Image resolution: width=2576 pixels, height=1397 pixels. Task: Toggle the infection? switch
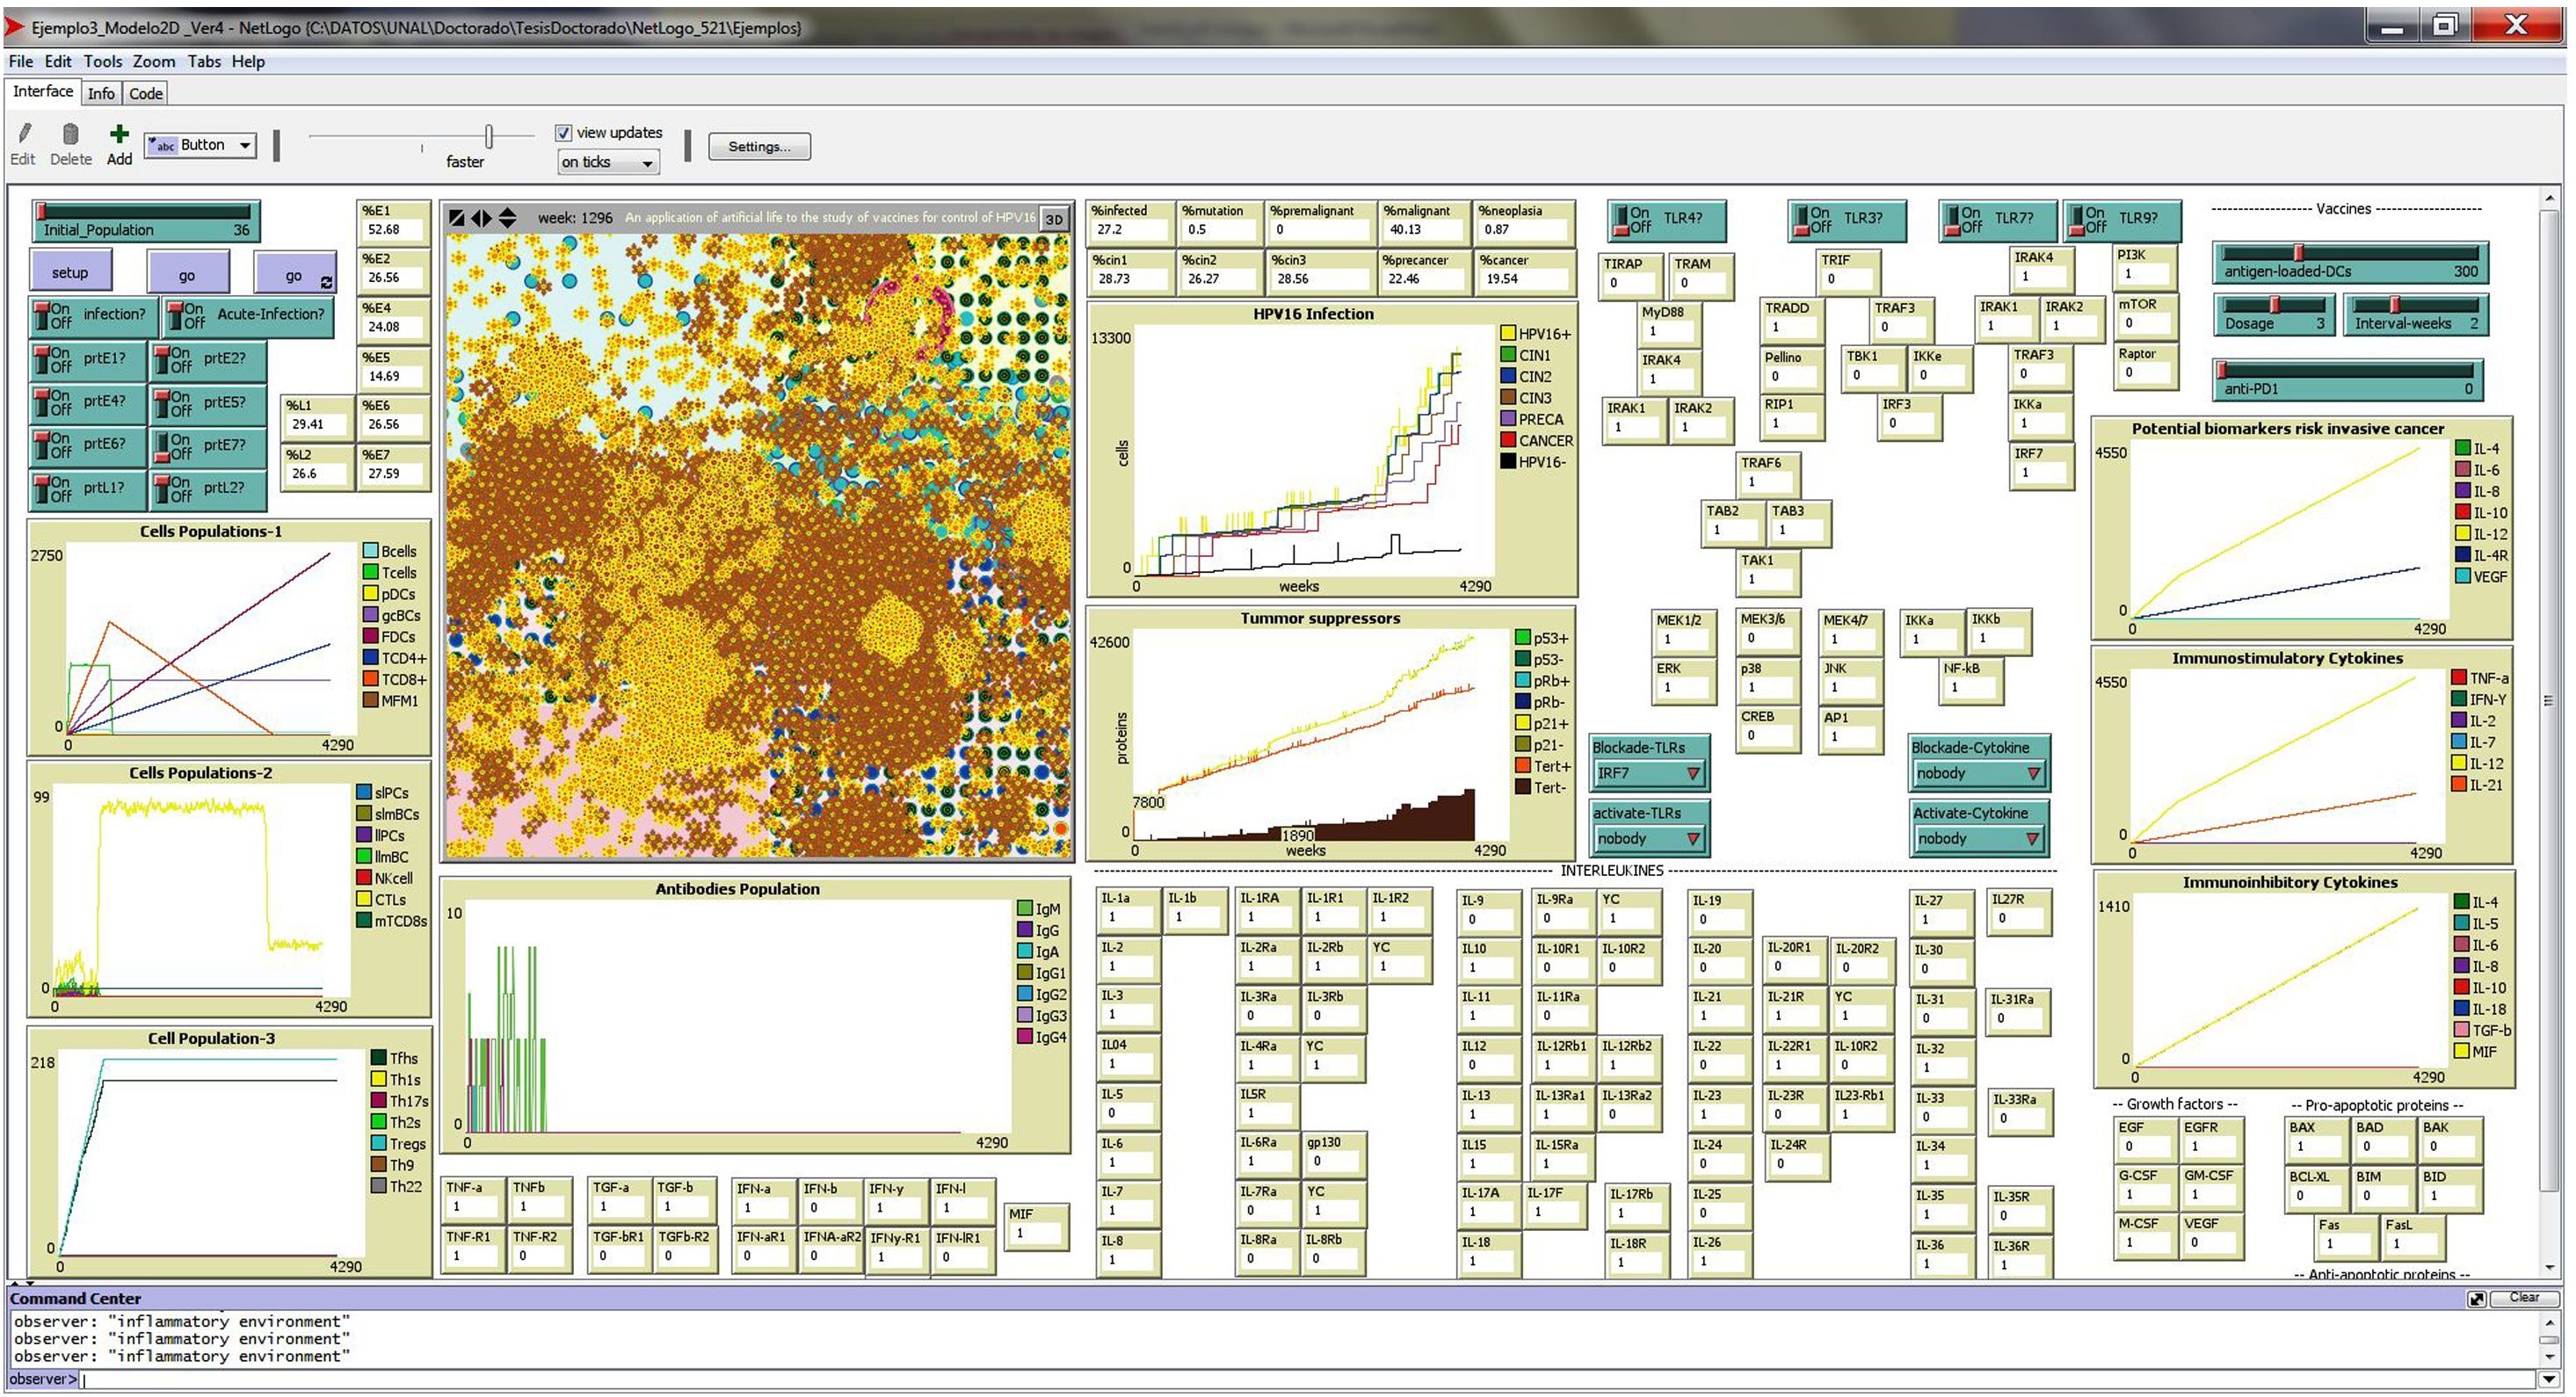(x=44, y=316)
